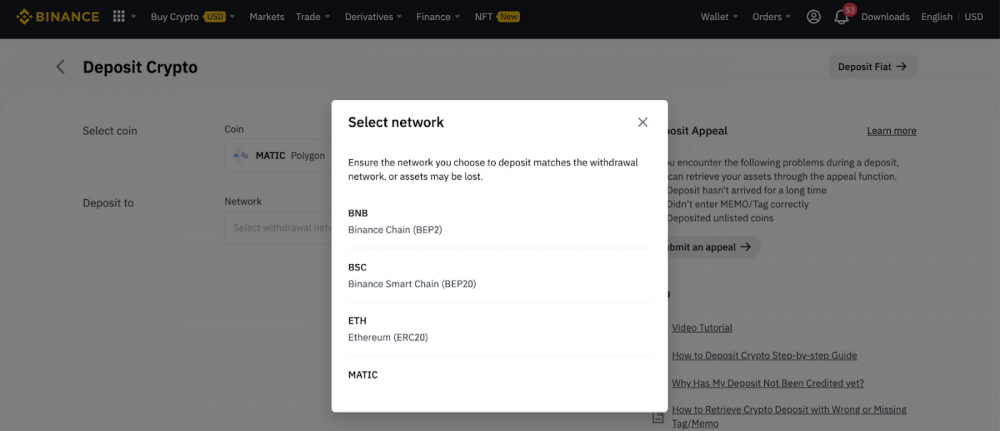Open the MATIC Polygon coin selector
1000x431 pixels.
click(278, 156)
